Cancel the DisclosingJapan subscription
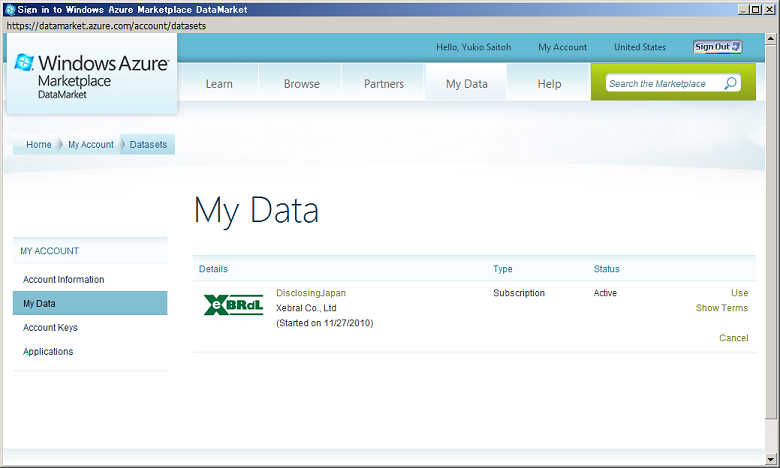The width and height of the screenshot is (780, 468). [x=733, y=338]
